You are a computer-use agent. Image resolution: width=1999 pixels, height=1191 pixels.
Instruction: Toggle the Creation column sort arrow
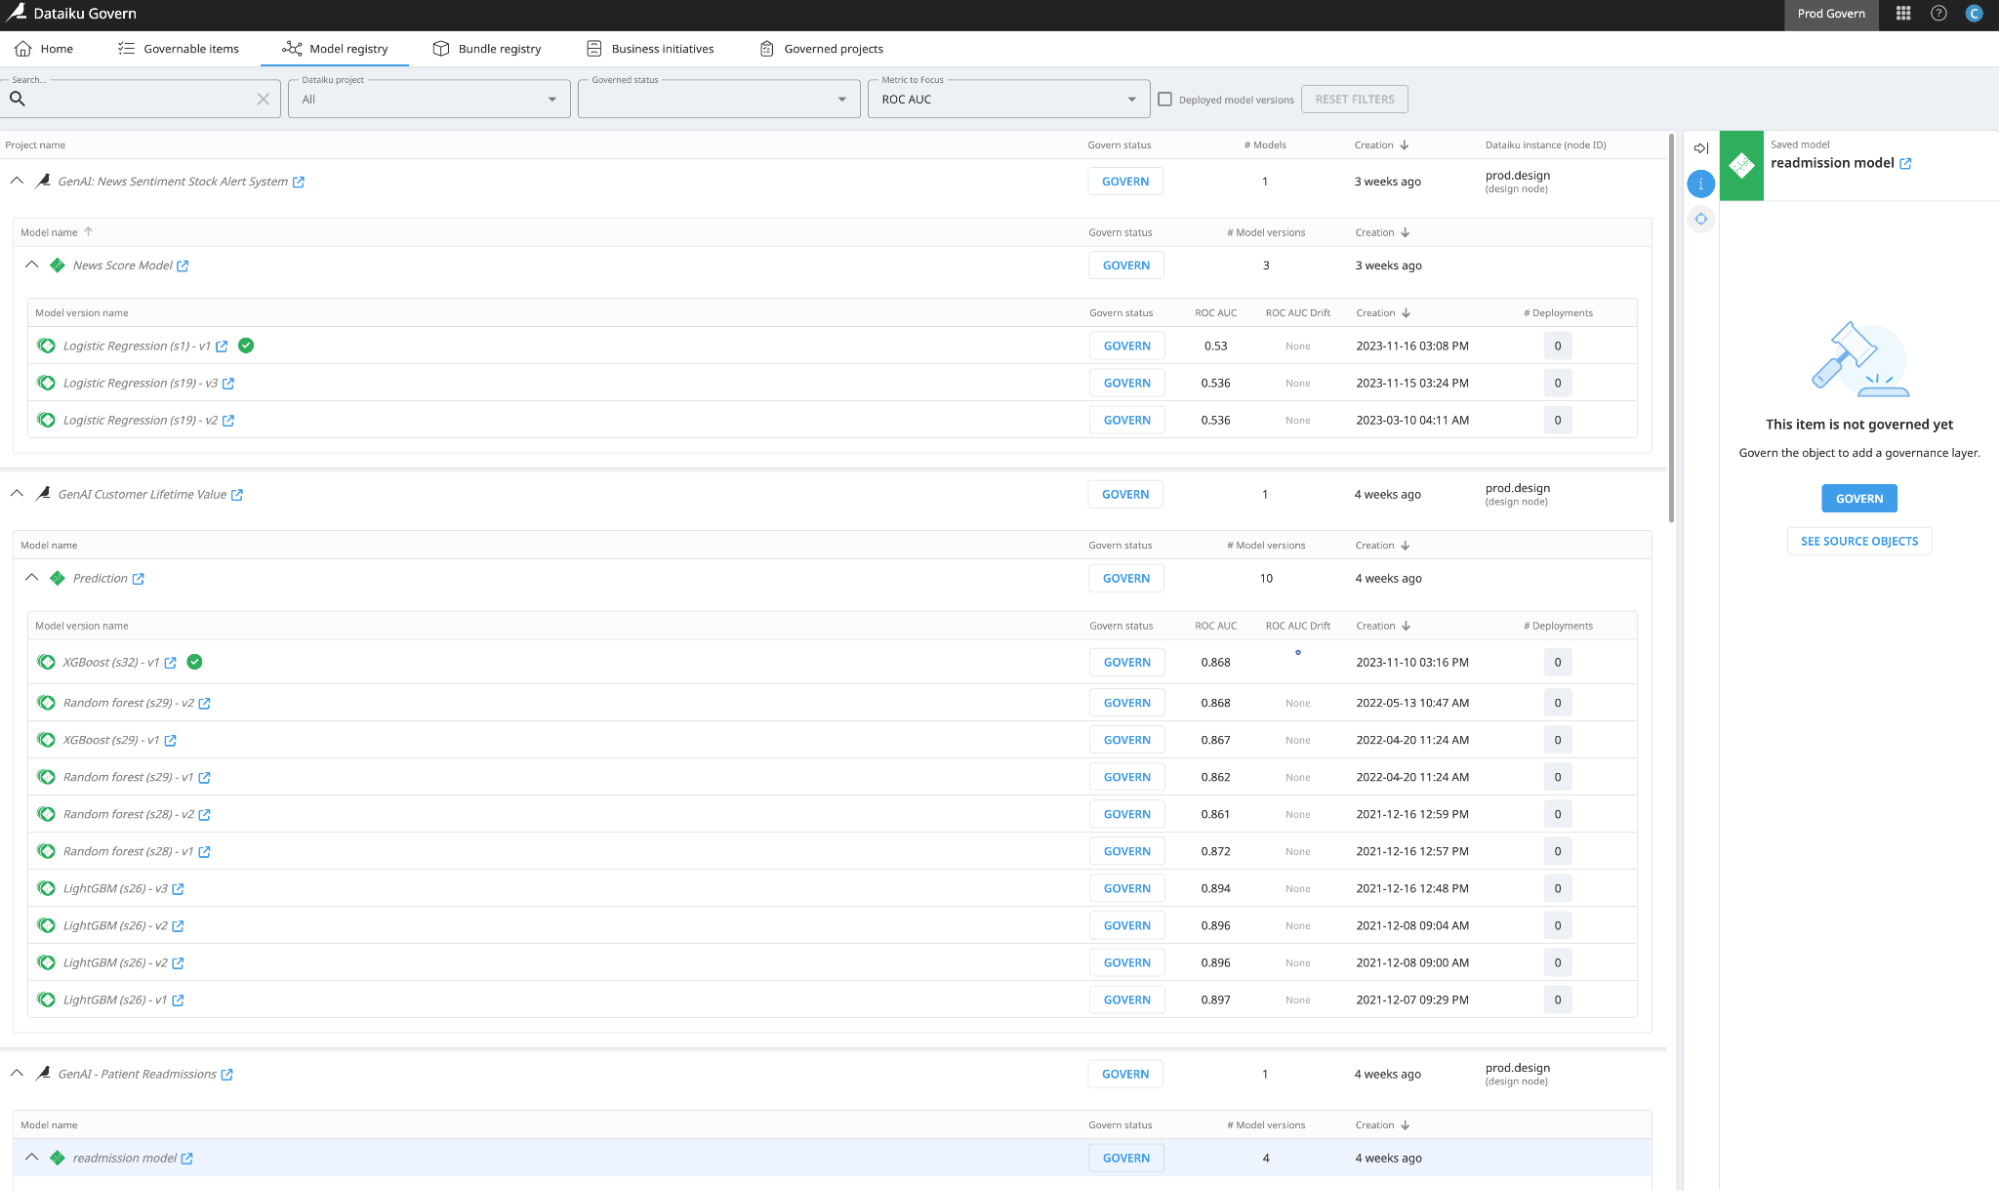(x=1406, y=144)
